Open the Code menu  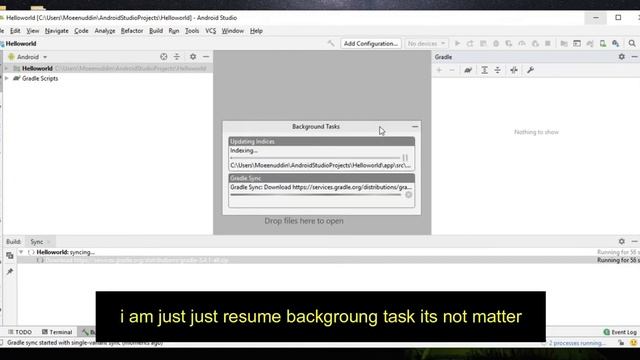[81, 31]
